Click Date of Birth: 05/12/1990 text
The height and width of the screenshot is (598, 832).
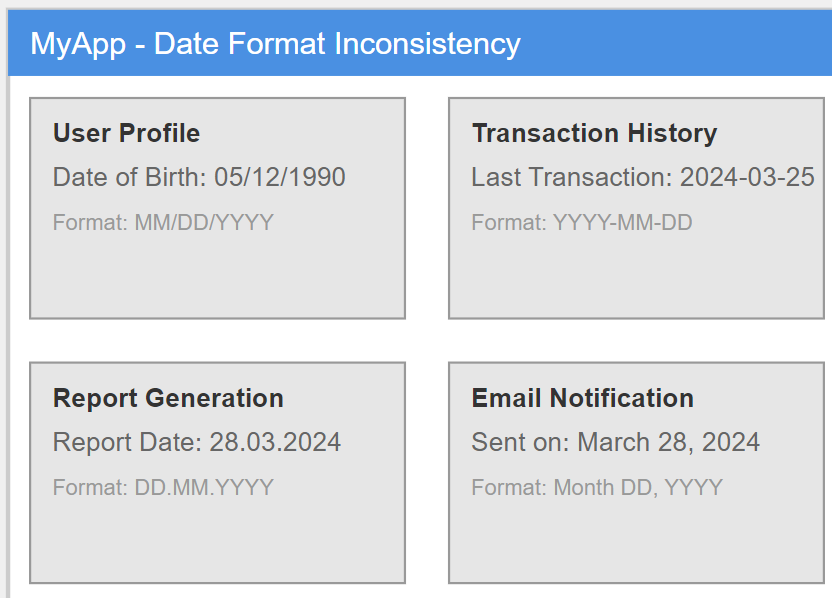199,177
